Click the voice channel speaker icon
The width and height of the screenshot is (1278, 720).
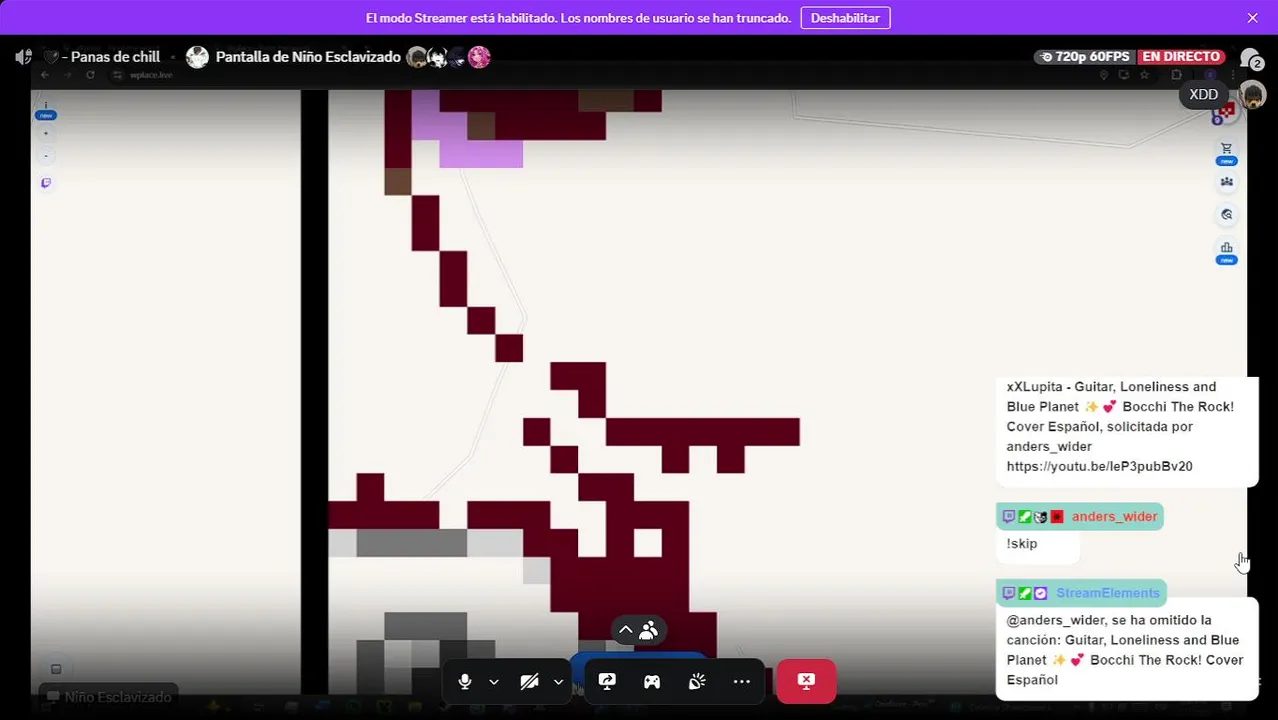pyautogui.click(x=24, y=57)
